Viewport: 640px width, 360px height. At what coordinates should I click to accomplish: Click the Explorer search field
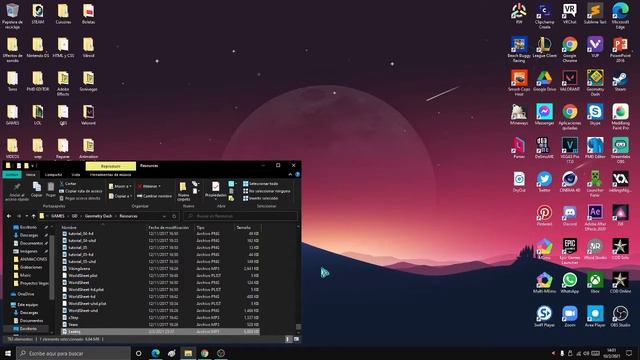240,216
